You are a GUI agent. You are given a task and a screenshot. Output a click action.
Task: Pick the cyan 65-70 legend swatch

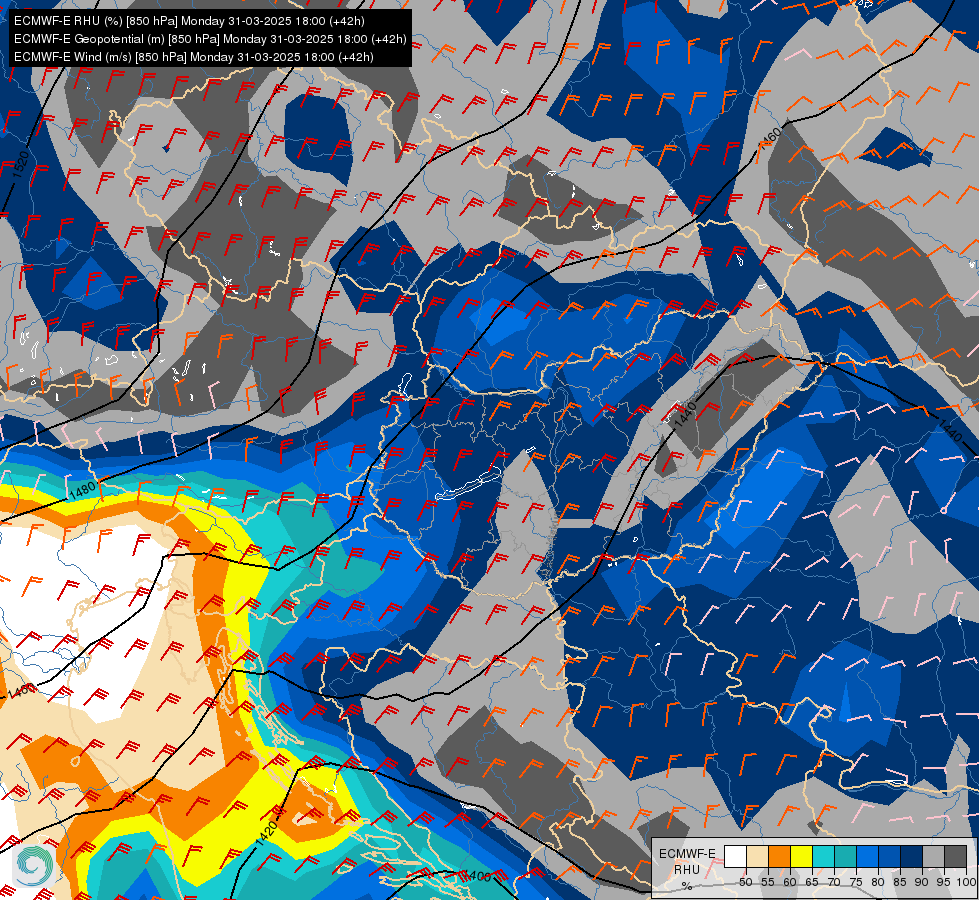click(x=824, y=856)
